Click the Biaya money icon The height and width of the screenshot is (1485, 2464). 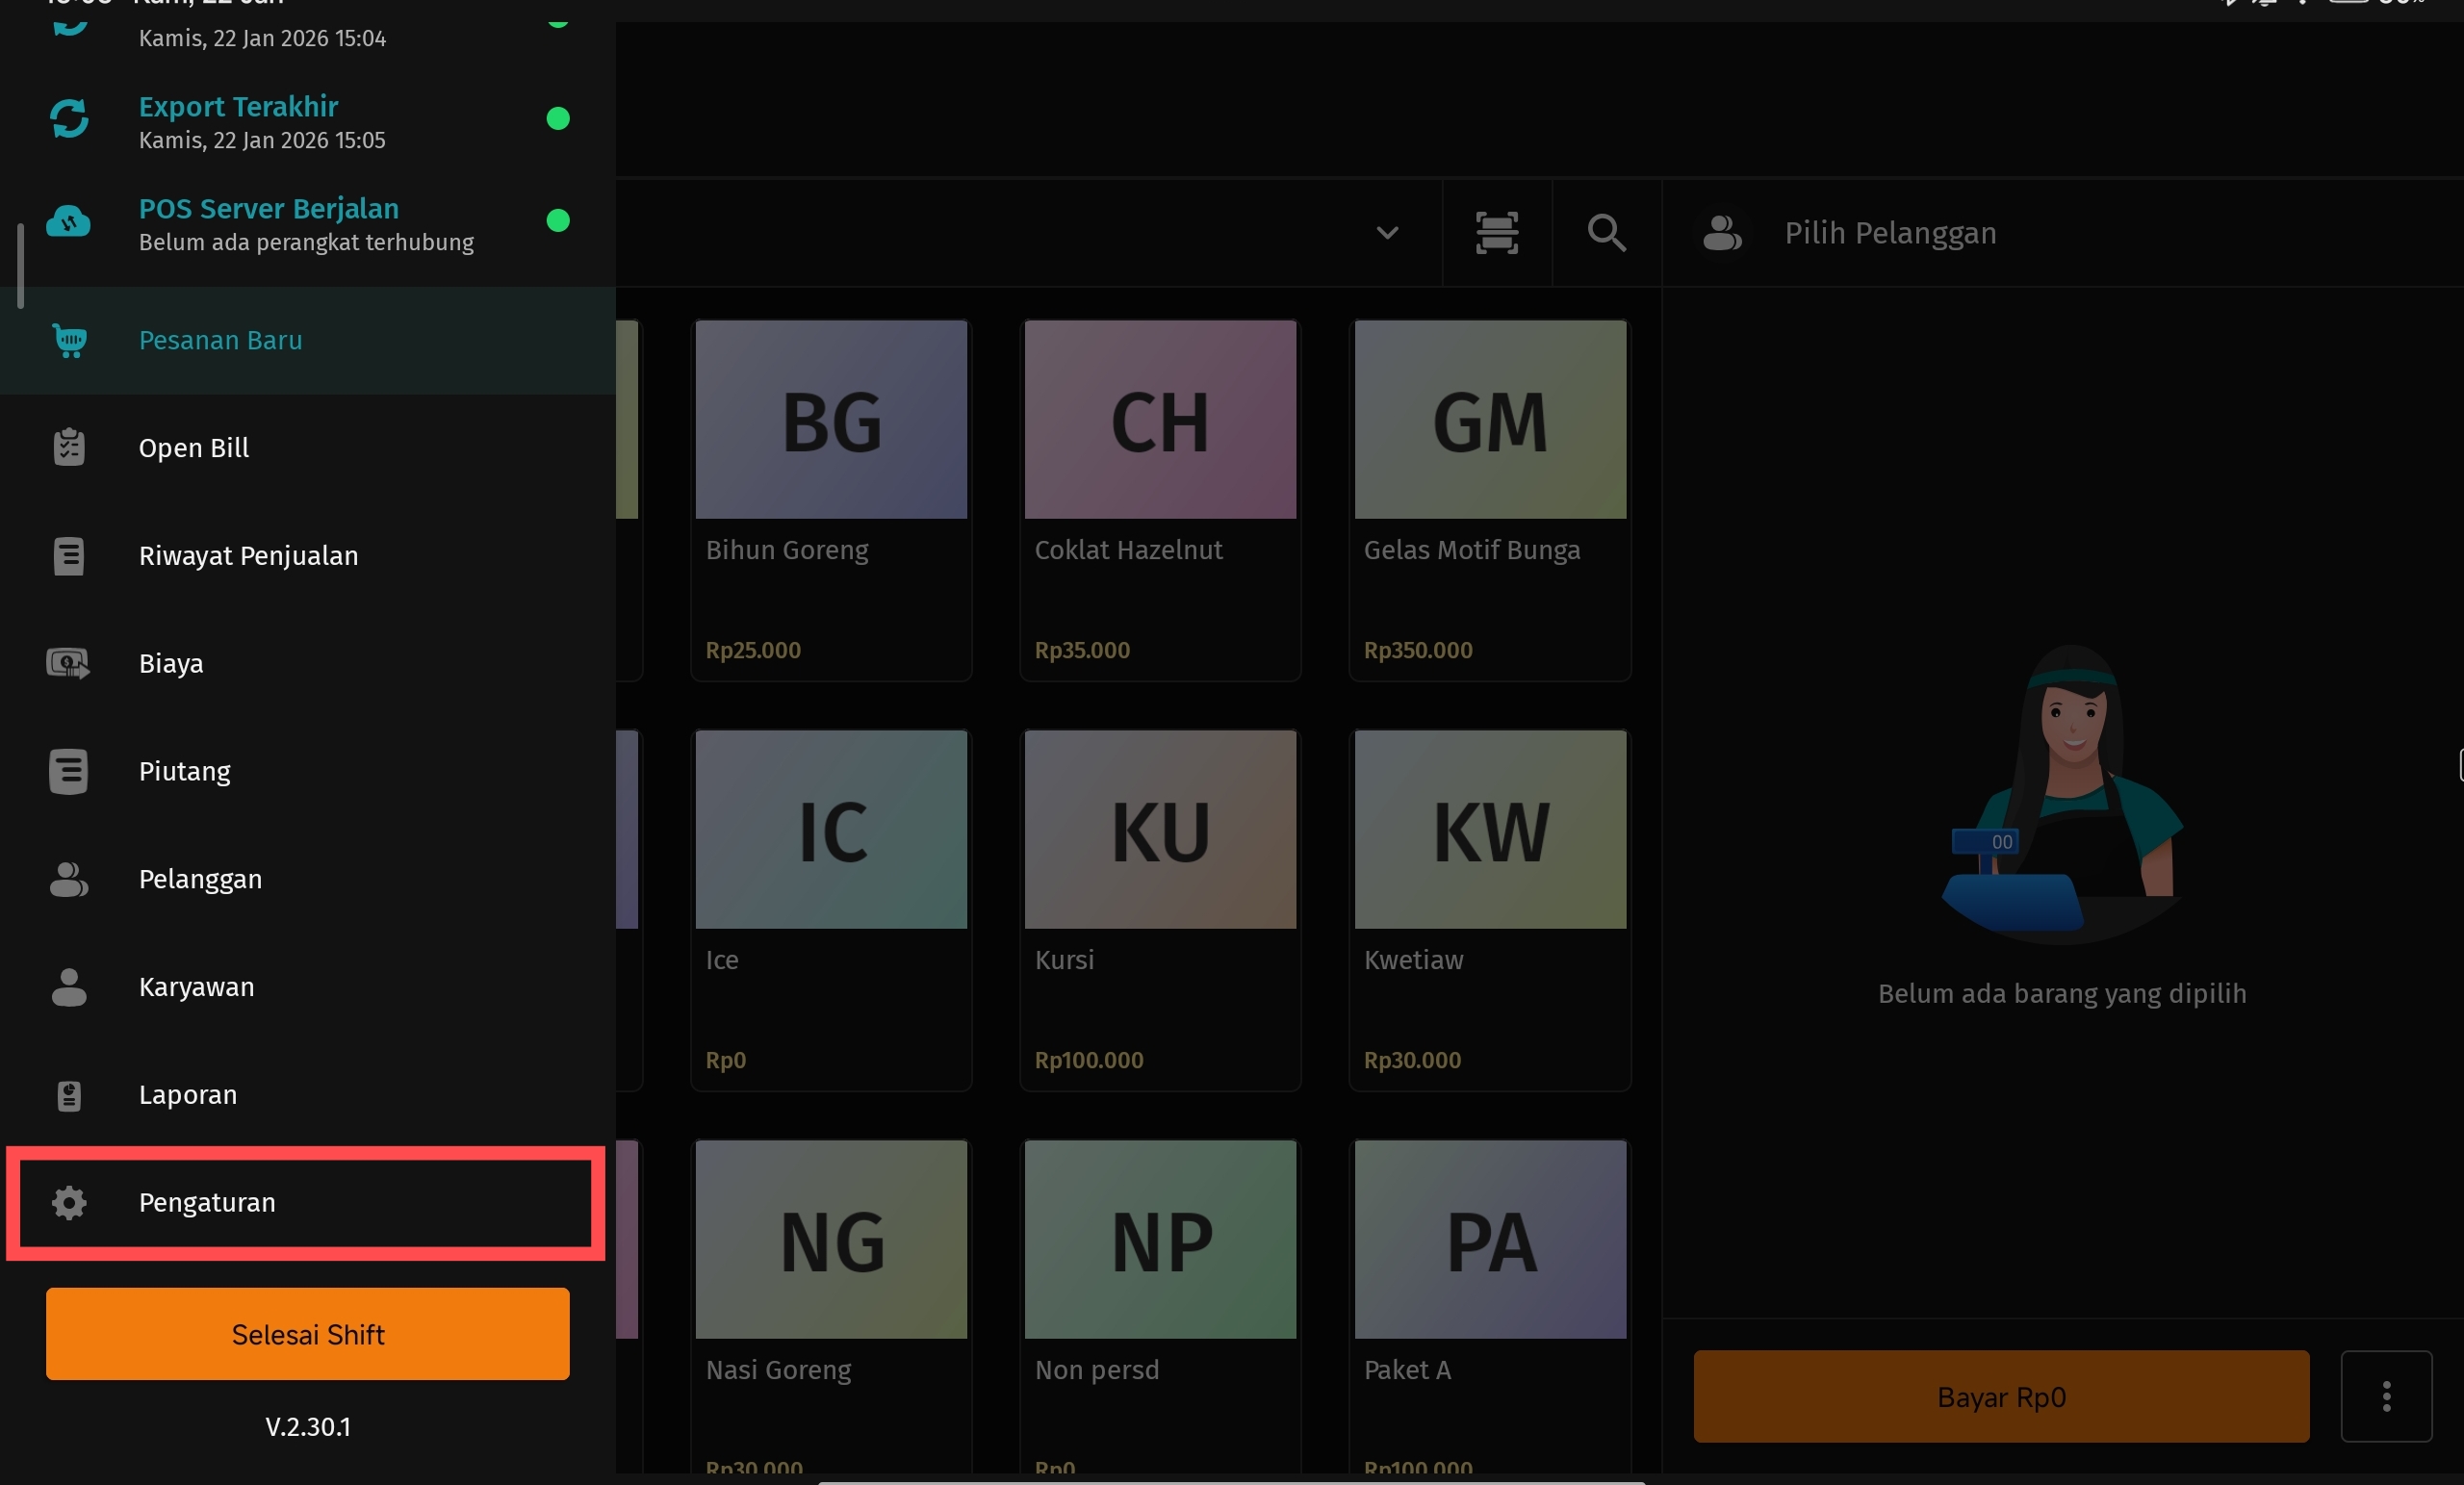[x=69, y=663]
